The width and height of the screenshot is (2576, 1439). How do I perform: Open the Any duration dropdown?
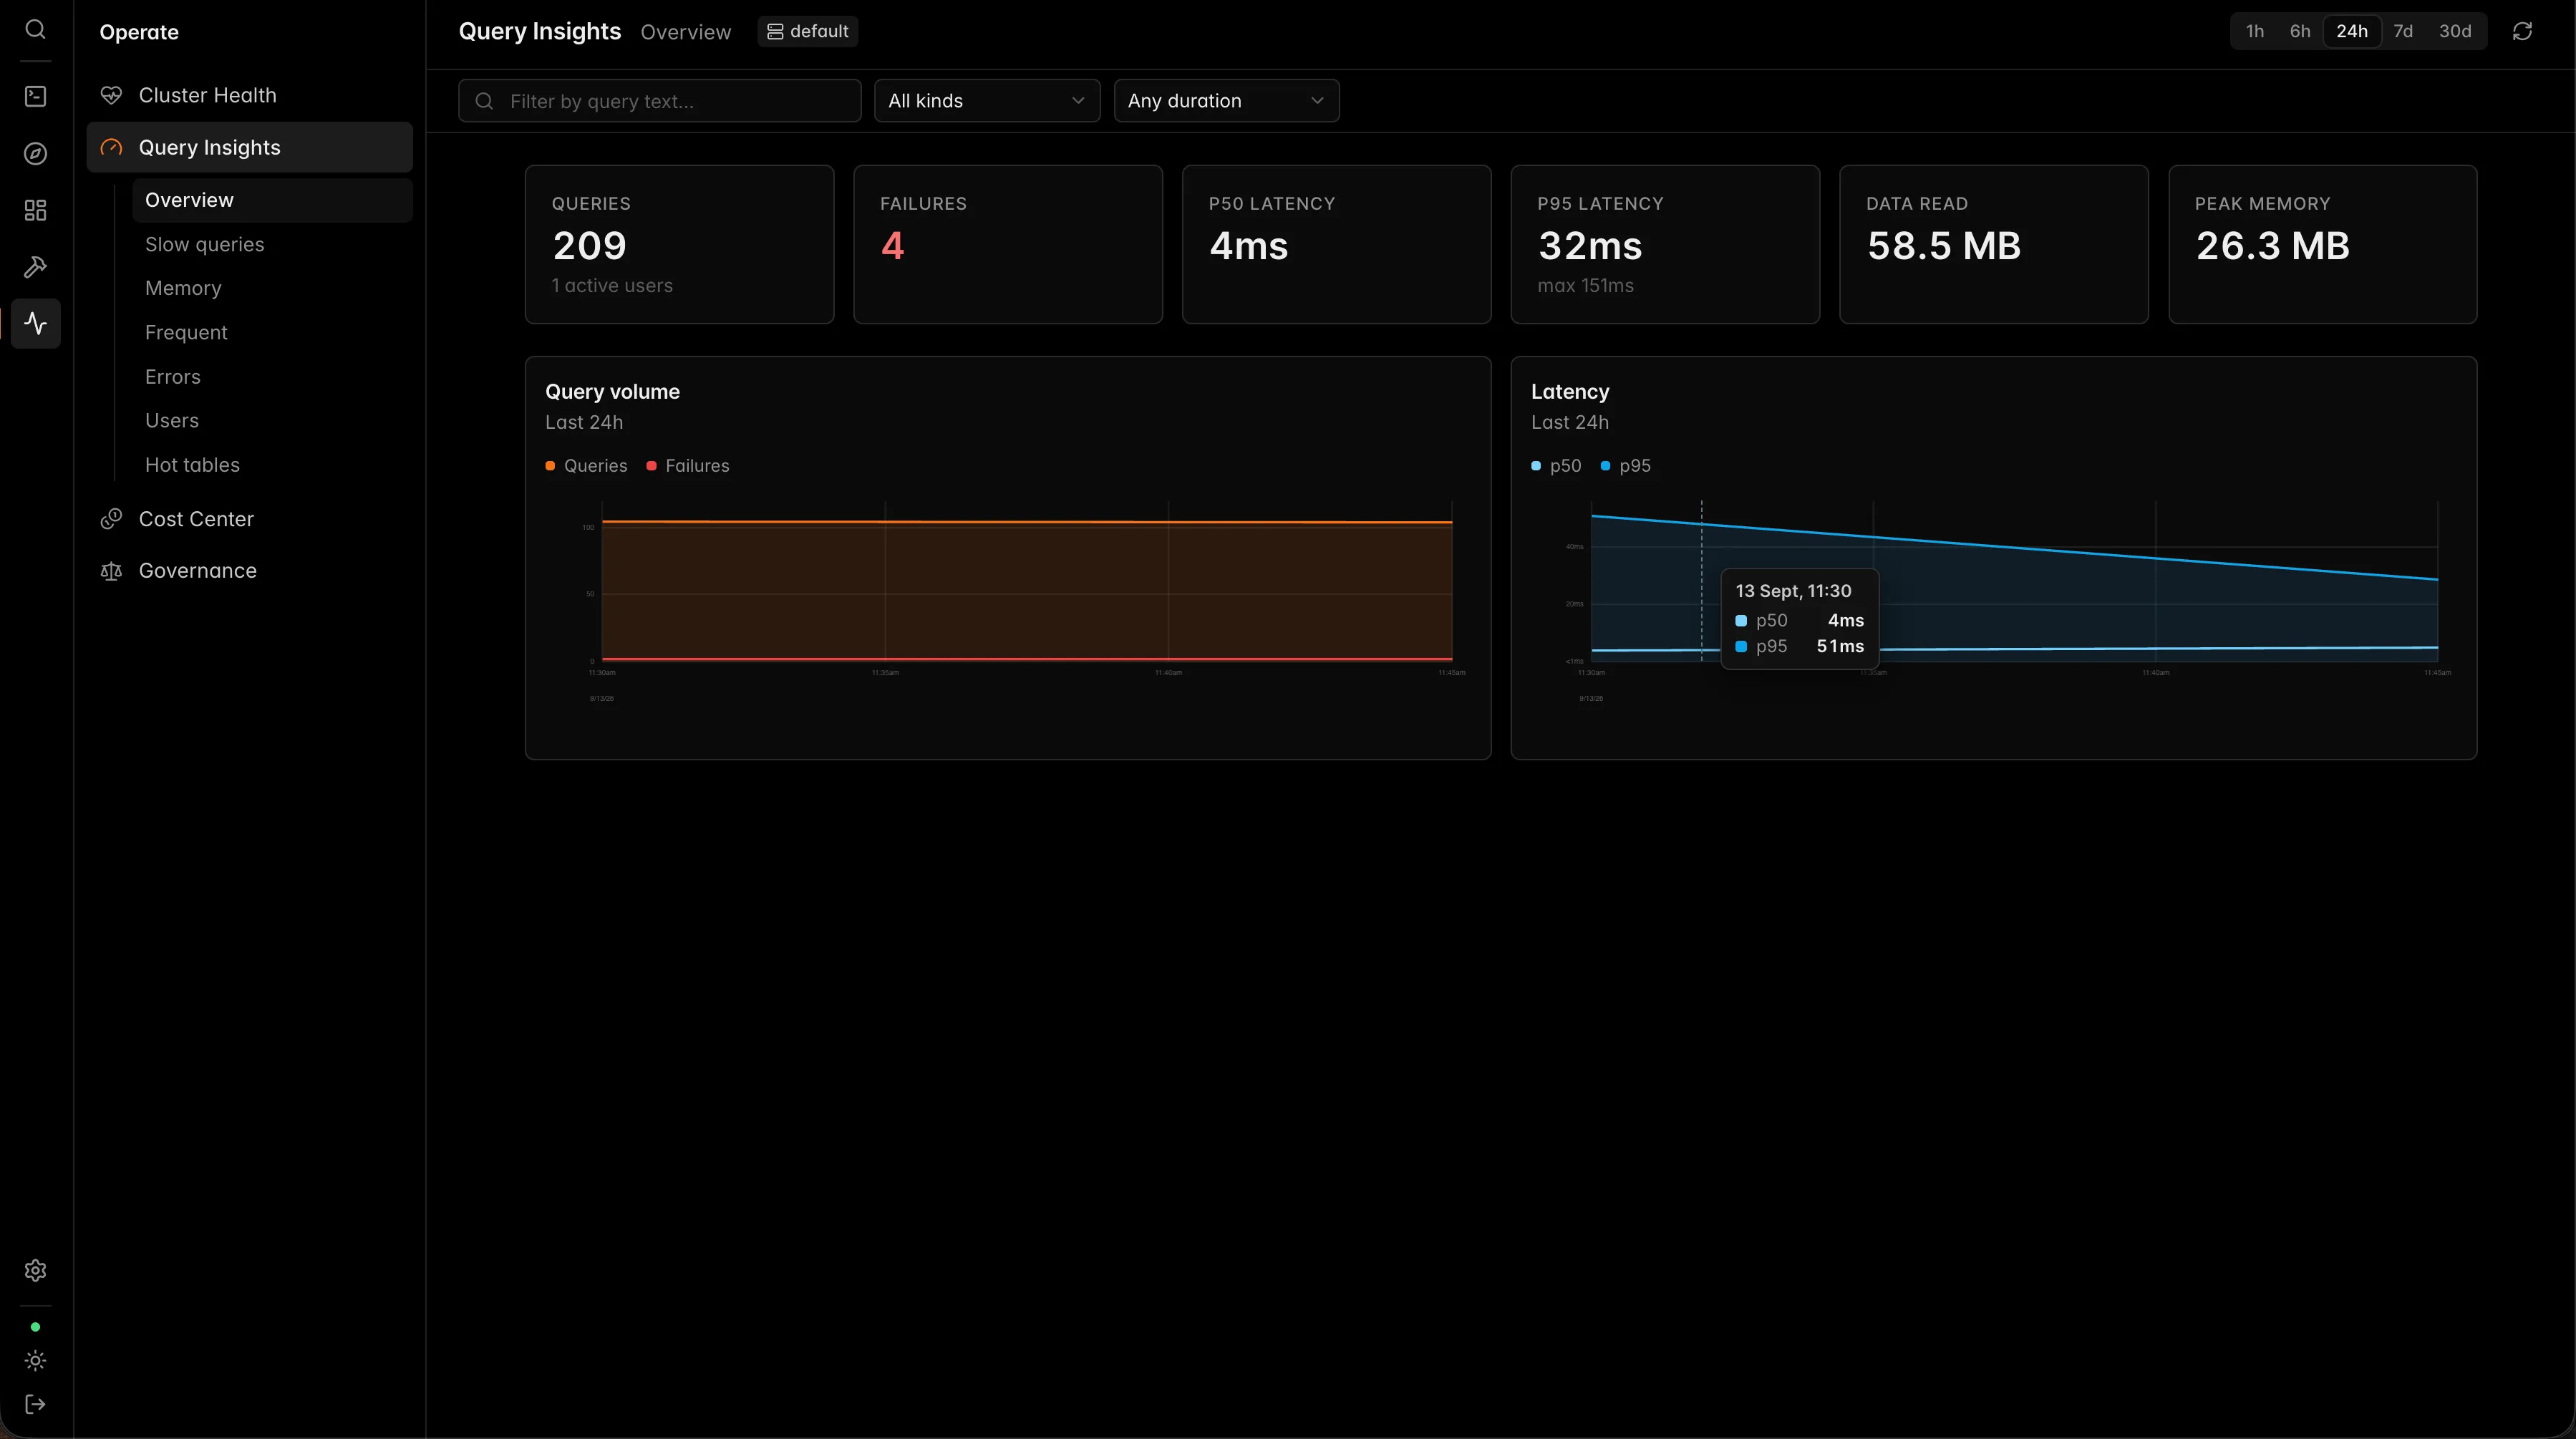tap(1226, 101)
